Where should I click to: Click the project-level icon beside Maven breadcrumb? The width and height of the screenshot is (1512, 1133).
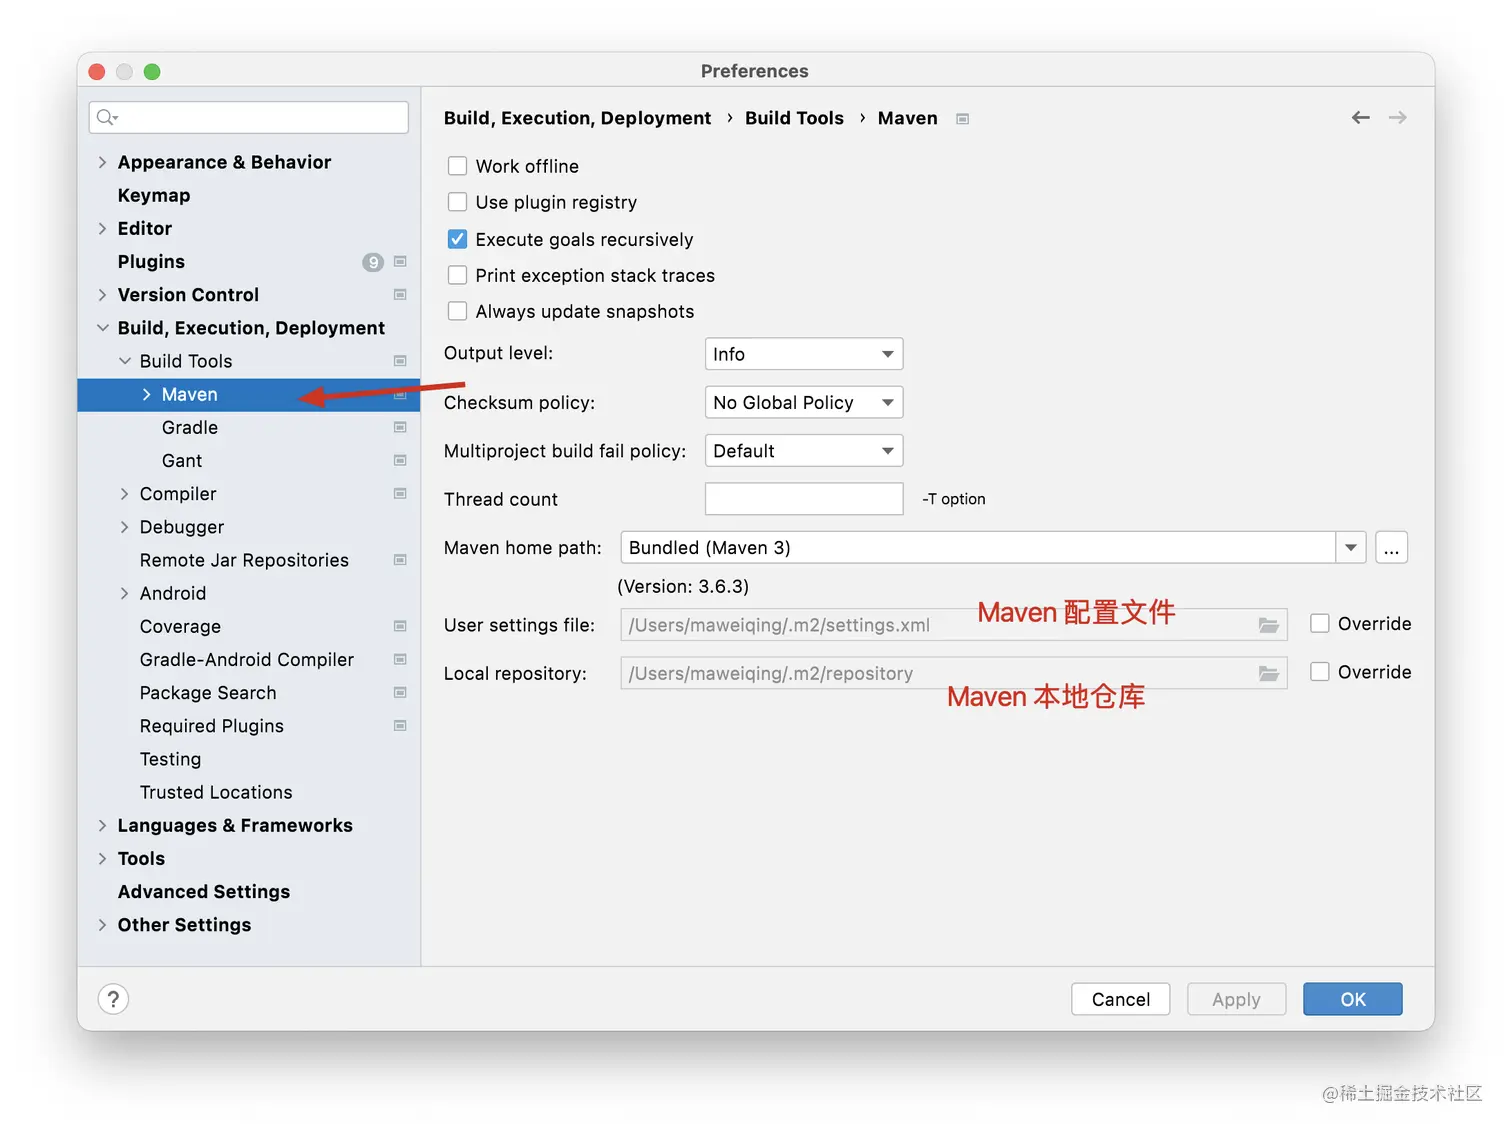(x=962, y=119)
